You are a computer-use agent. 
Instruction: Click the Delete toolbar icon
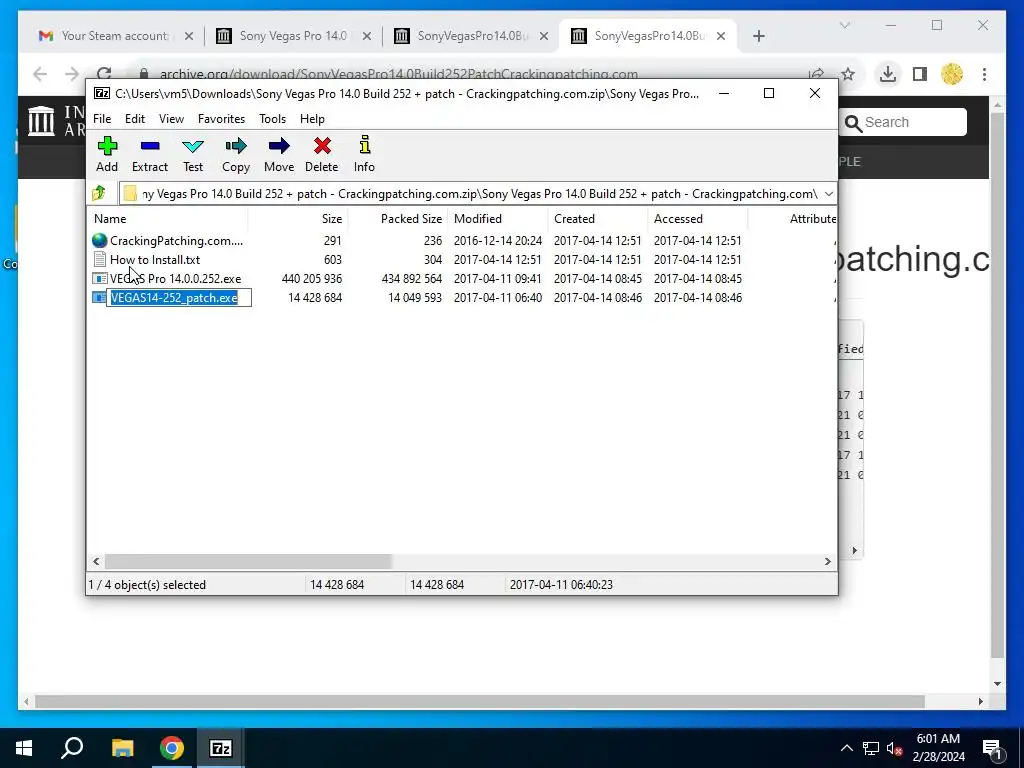click(x=322, y=146)
